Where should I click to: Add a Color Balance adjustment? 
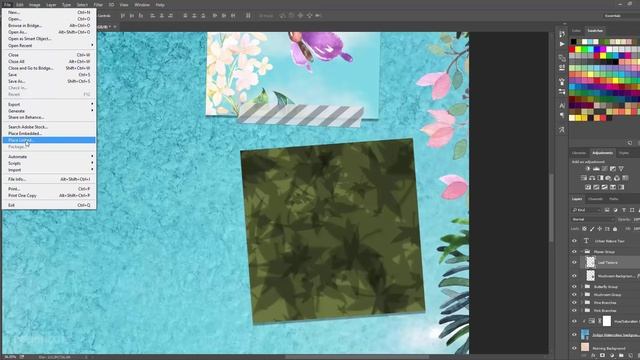[x=592, y=178]
